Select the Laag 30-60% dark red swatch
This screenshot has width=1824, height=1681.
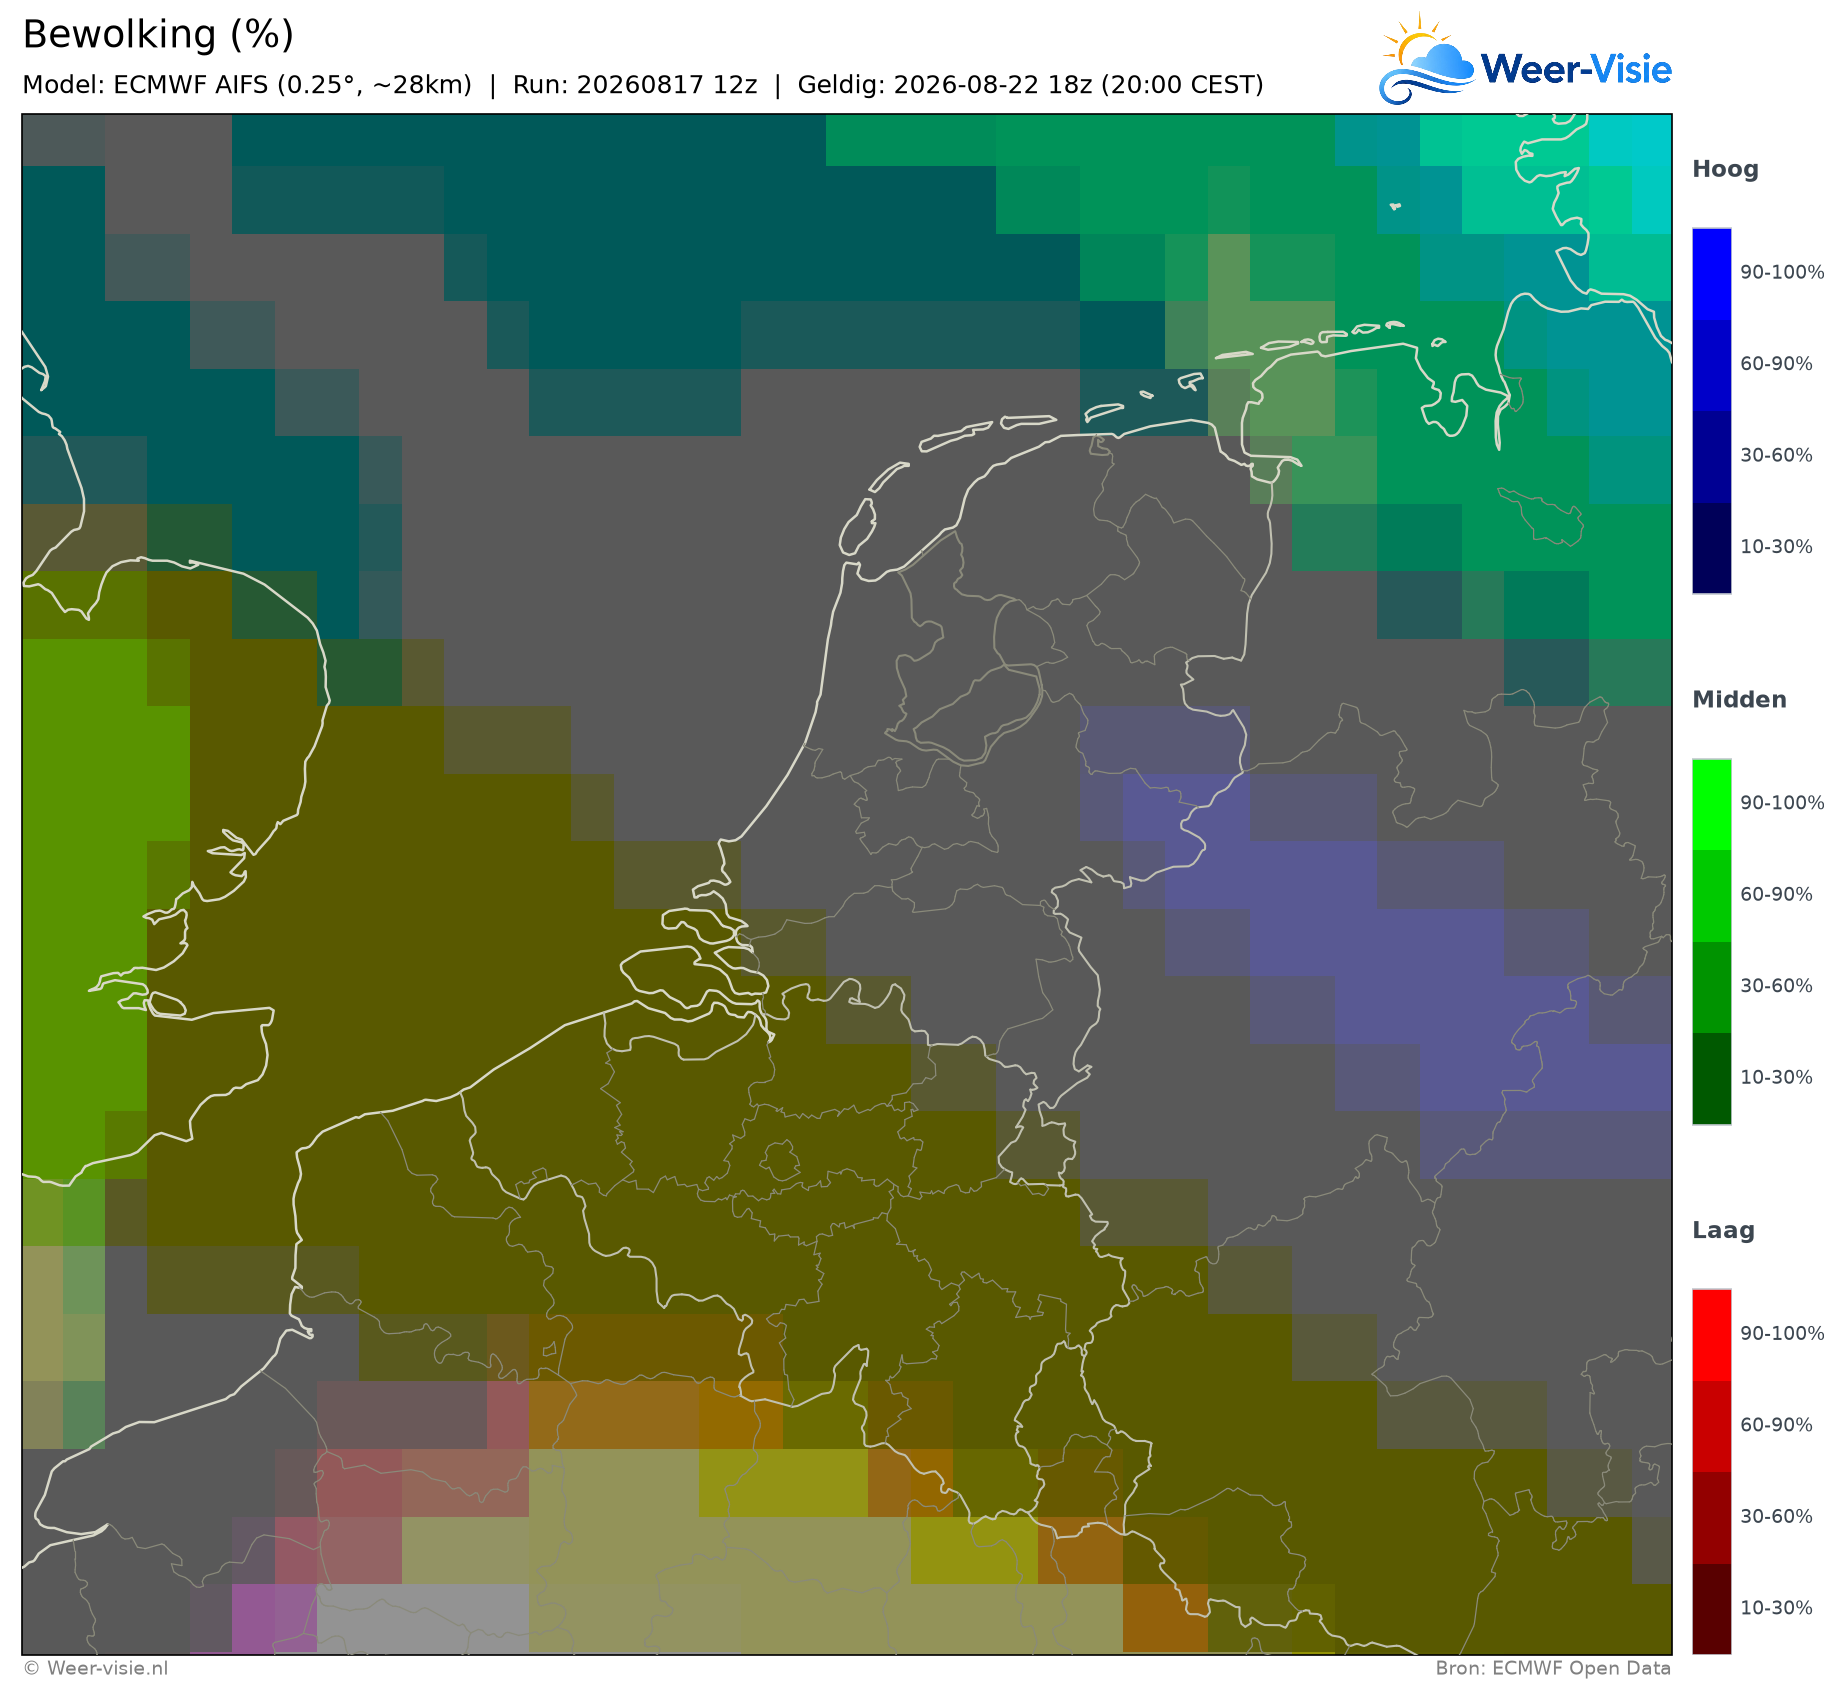[1711, 1518]
